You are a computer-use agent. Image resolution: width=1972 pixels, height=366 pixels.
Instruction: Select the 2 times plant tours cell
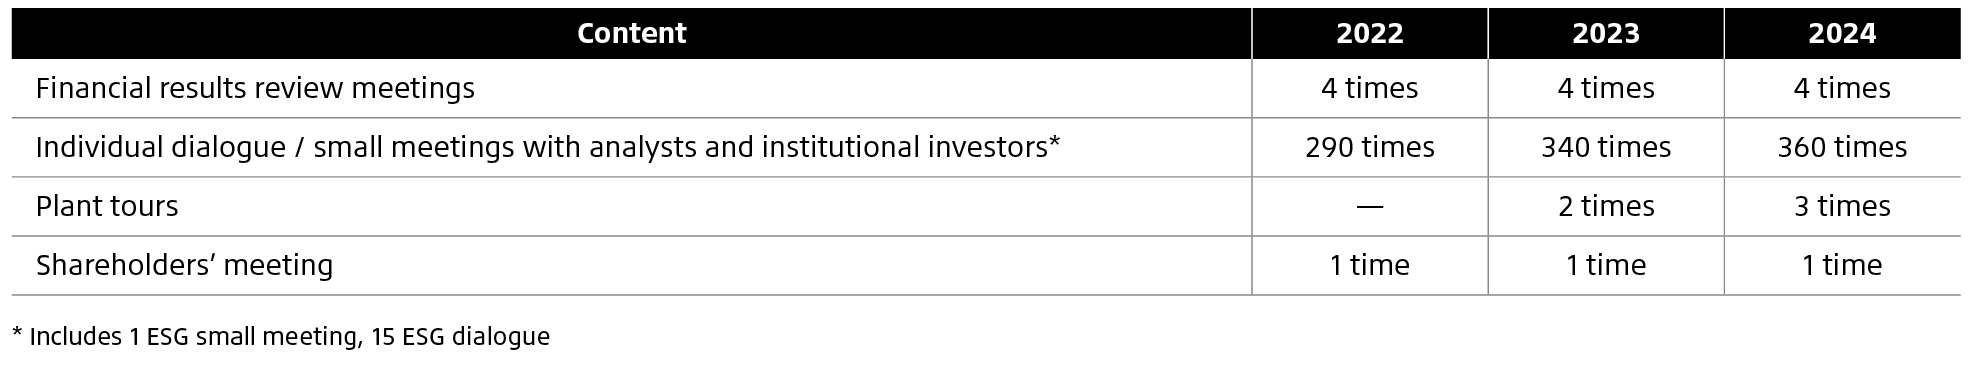pyautogui.click(x=1605, y=207)
